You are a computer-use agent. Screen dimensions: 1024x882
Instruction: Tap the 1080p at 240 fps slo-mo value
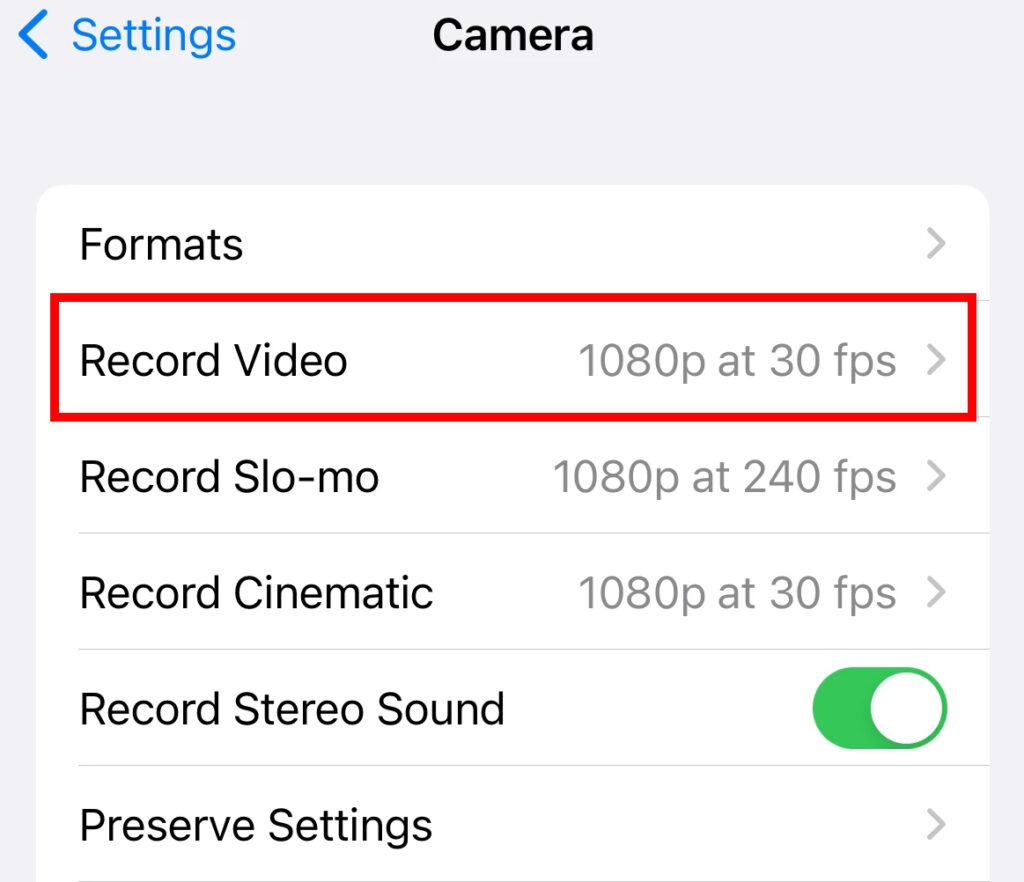(725, 477)
